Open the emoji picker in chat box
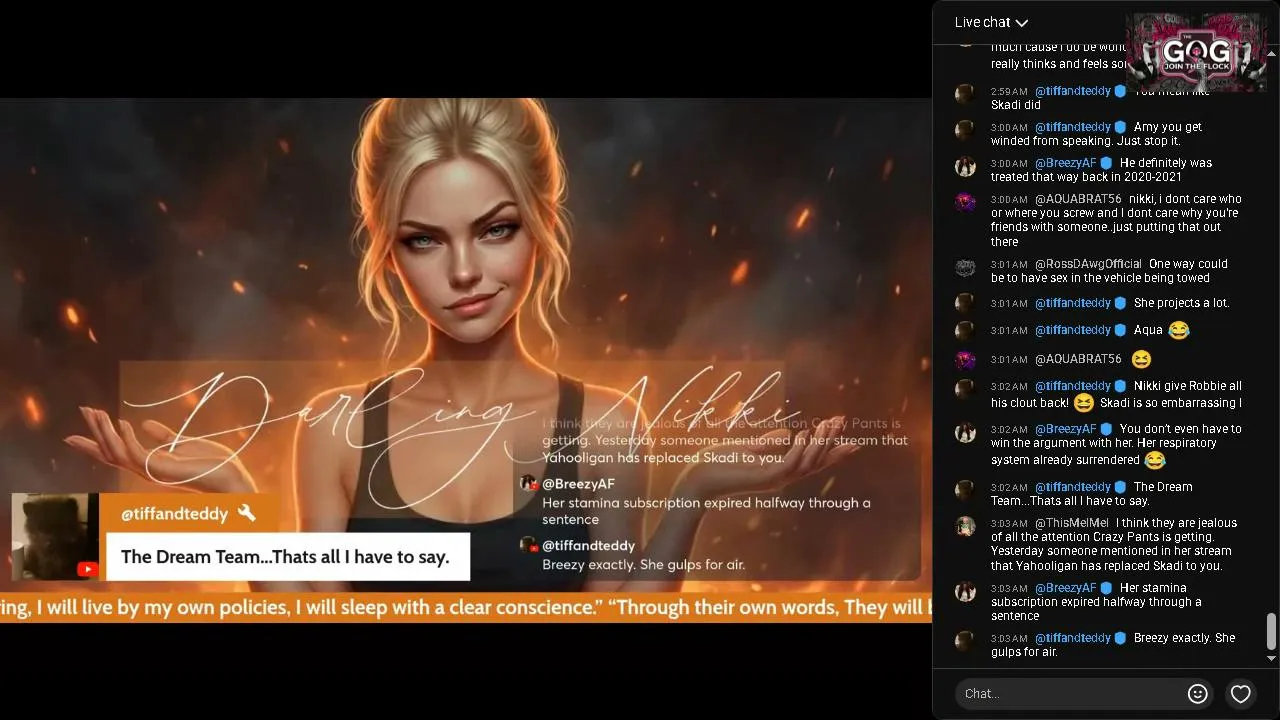 tap(1197, 693)
